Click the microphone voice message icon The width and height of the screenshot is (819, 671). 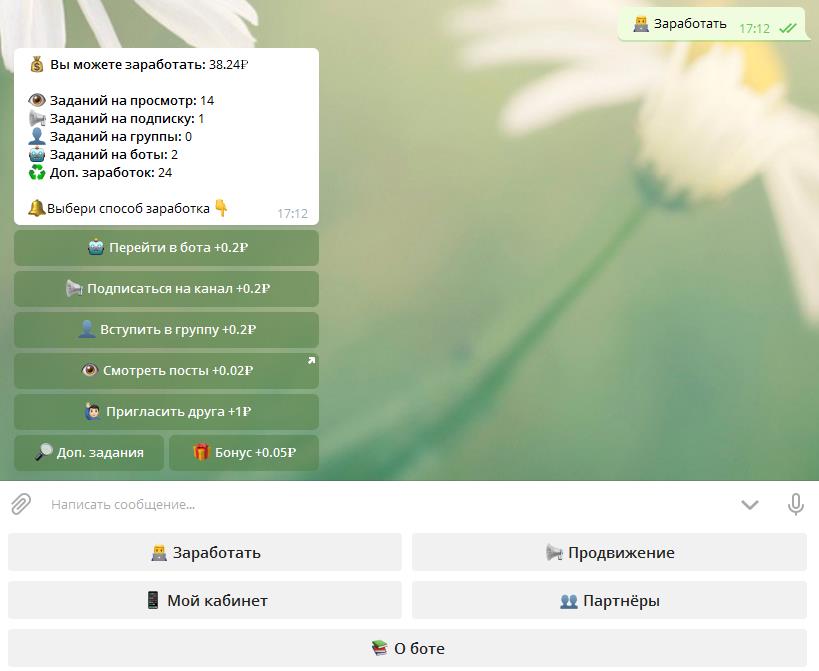795,504
